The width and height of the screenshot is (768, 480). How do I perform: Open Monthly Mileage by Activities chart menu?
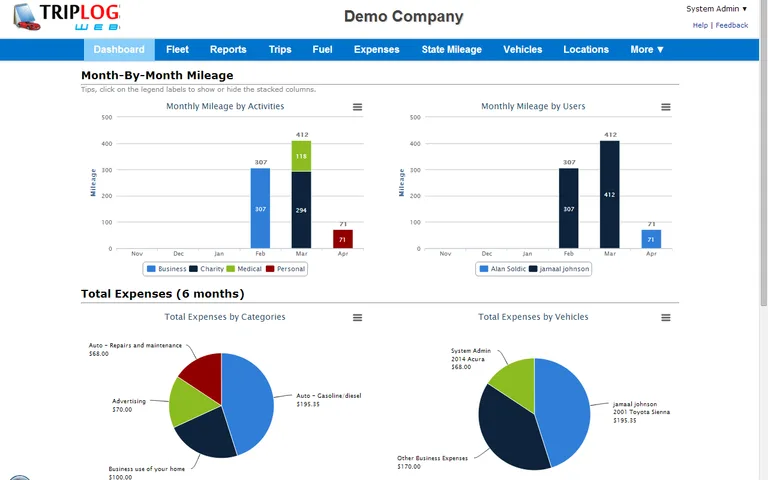point(357,107)
